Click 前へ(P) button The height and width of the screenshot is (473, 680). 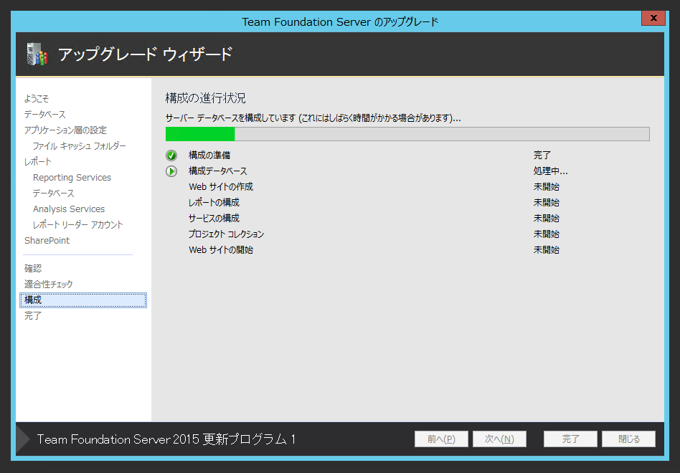441,439
